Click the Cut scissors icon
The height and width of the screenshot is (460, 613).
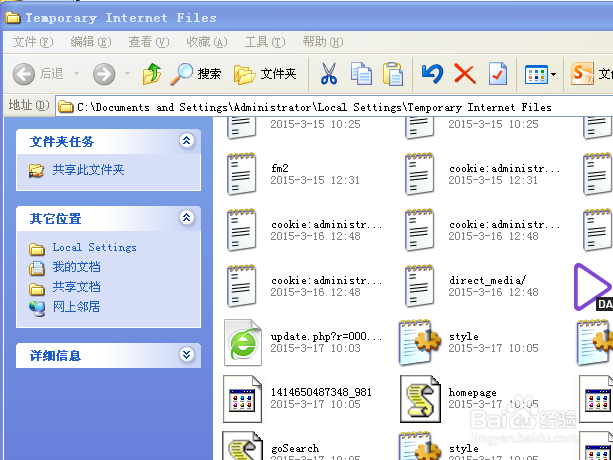pos(329,74)
